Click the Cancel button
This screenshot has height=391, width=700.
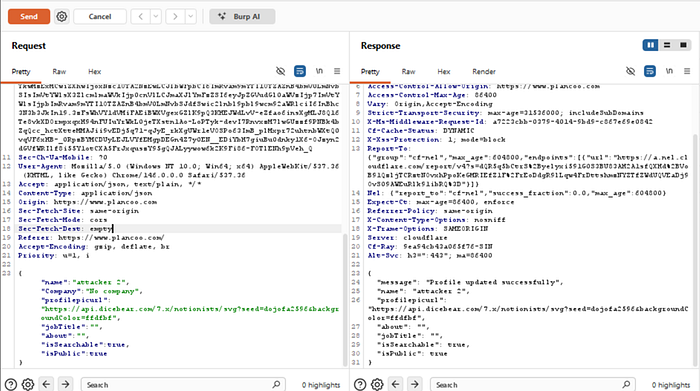pos(100,17)
